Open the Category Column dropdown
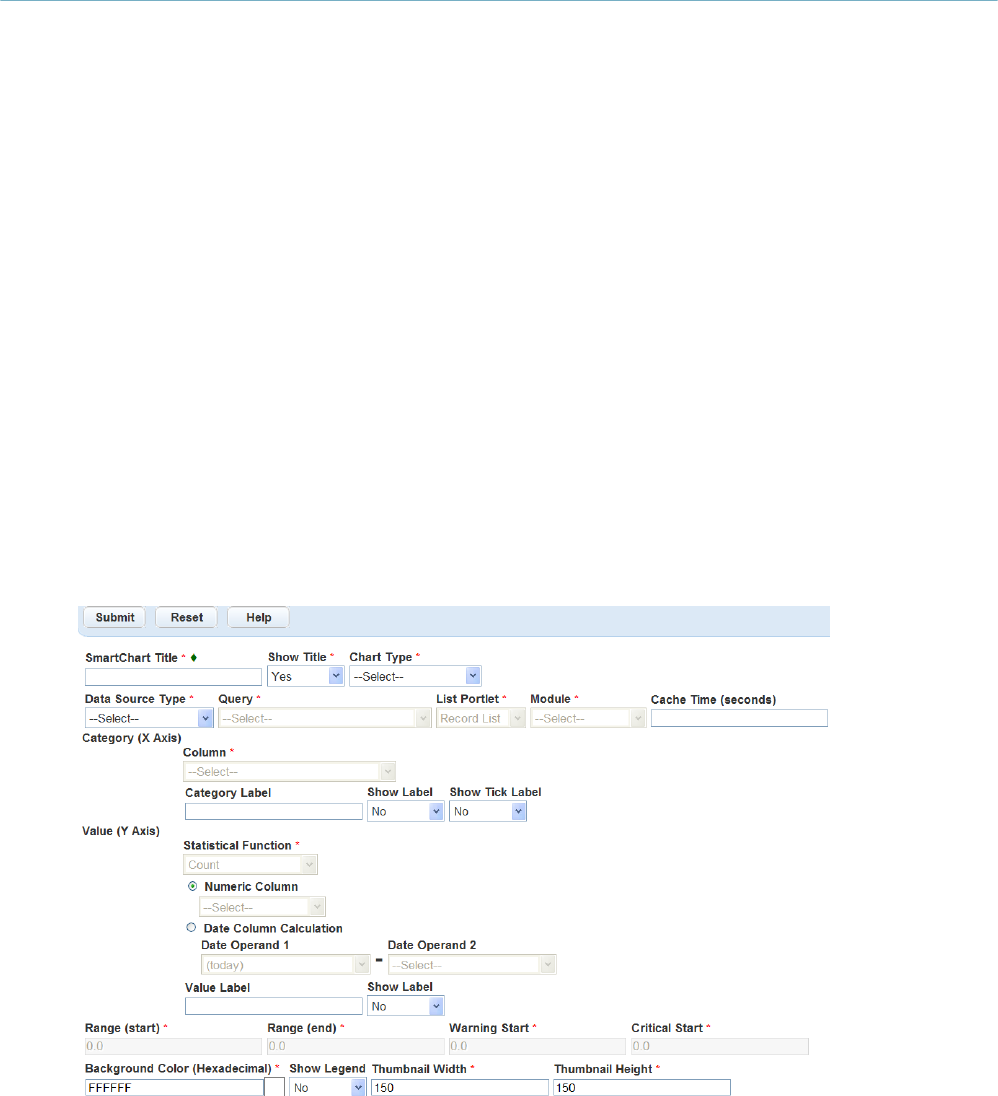The height and width of the screenshot is (1096, 998). pos(289,772)
